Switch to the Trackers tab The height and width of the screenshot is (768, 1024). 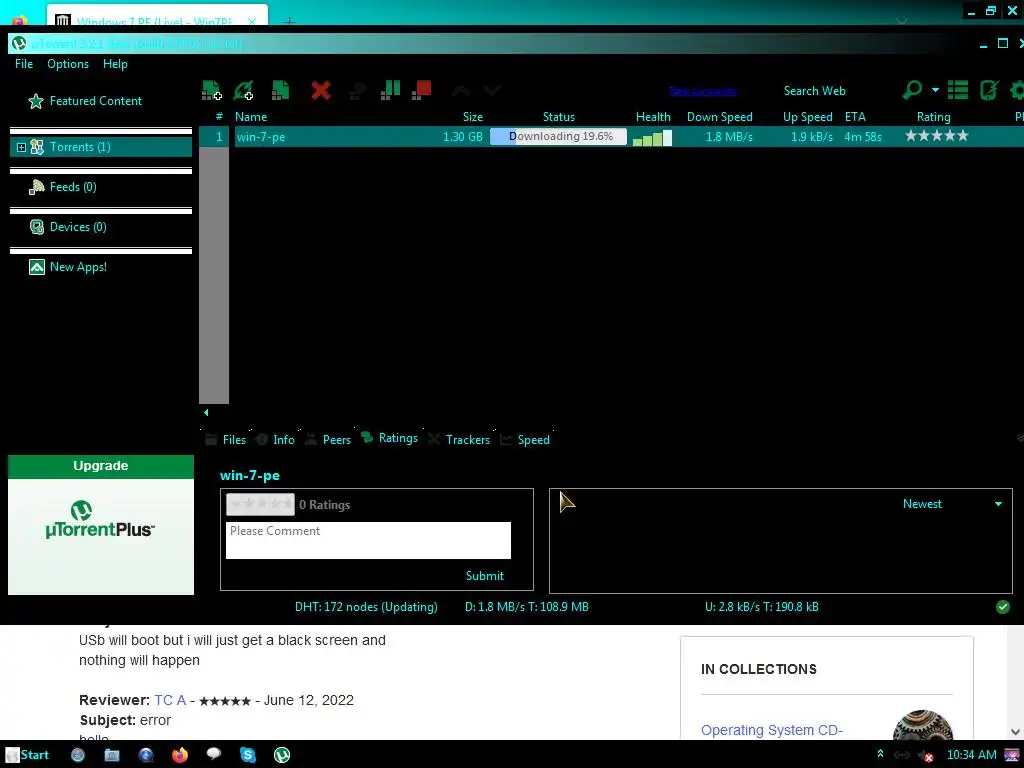458,440
